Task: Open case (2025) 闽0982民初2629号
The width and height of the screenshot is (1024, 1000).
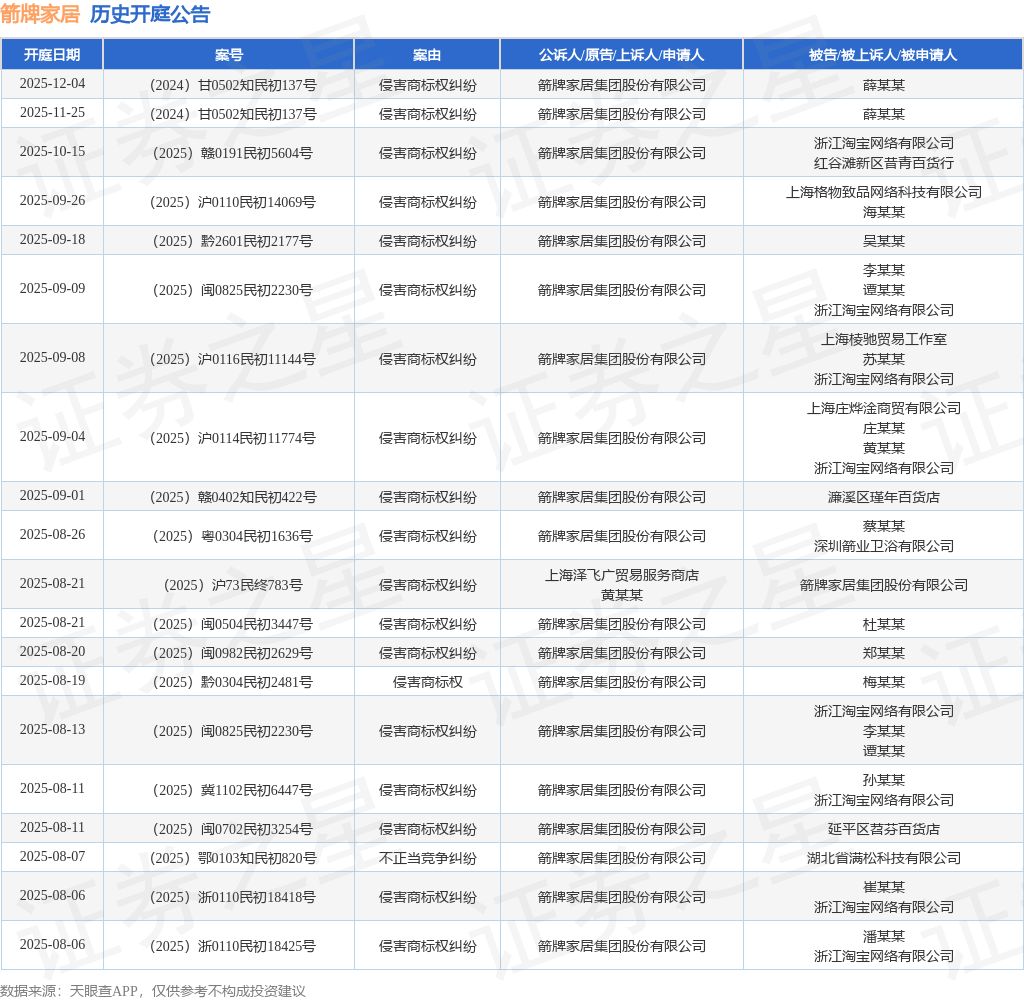Action: (x=232, y=653)
